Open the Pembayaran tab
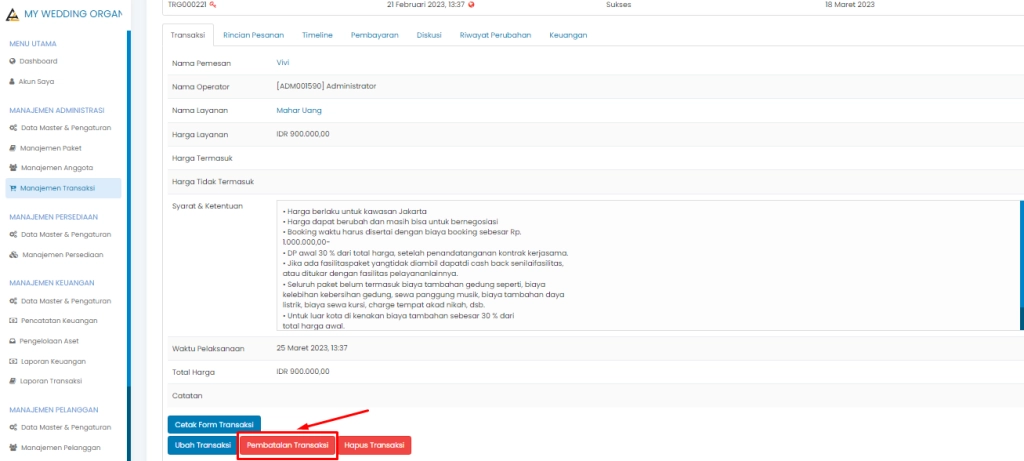Image resolution: width=1024 pixels, height=461 pixels. (x=375, y=35)
